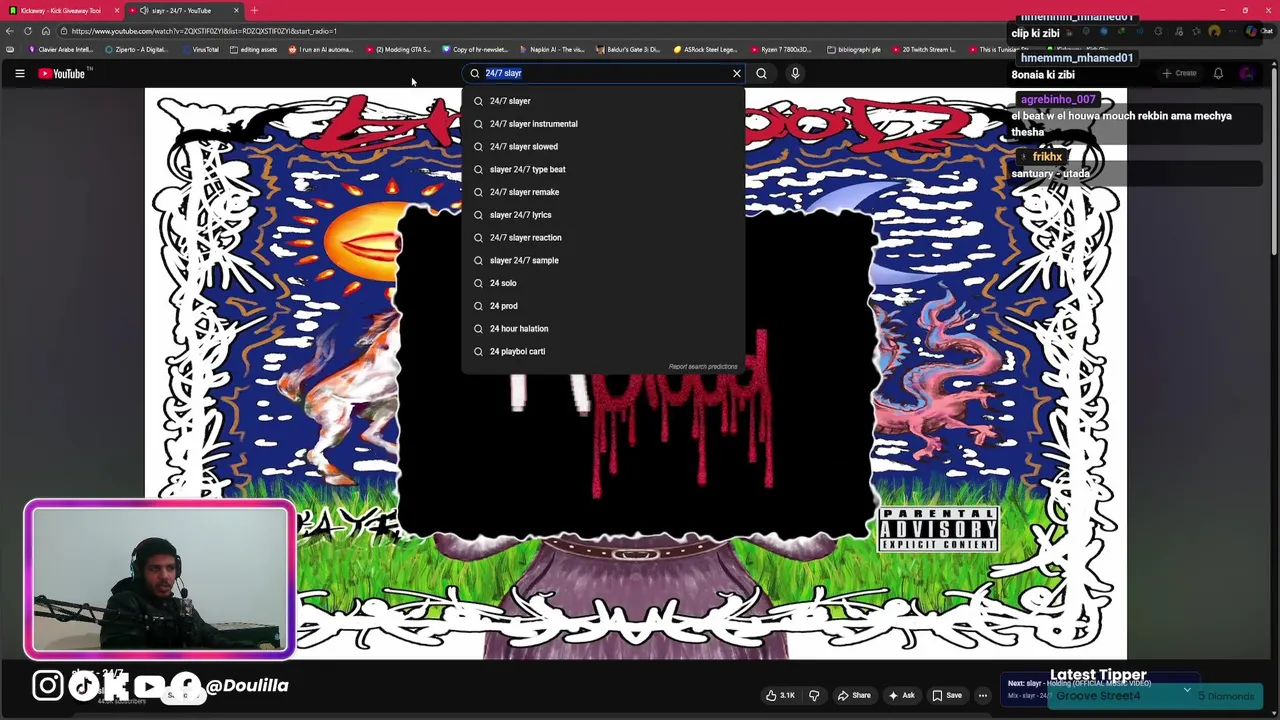Pick suggestion '24/7 slayer reaction'
Viewport: 1280px width, 720px height.
point(603,237)
